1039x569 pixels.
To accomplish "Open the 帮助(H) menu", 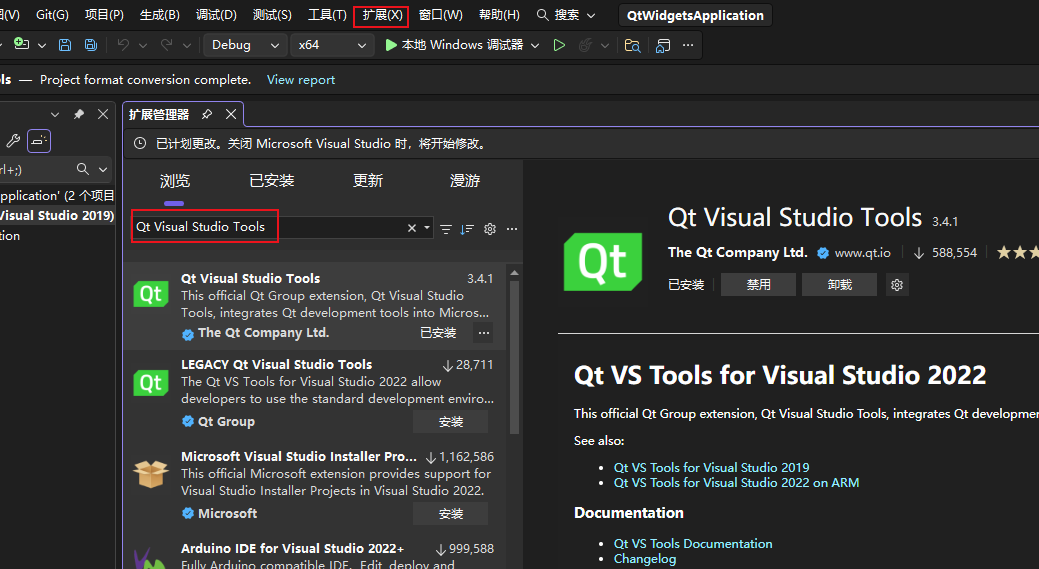I will point(499,15).
